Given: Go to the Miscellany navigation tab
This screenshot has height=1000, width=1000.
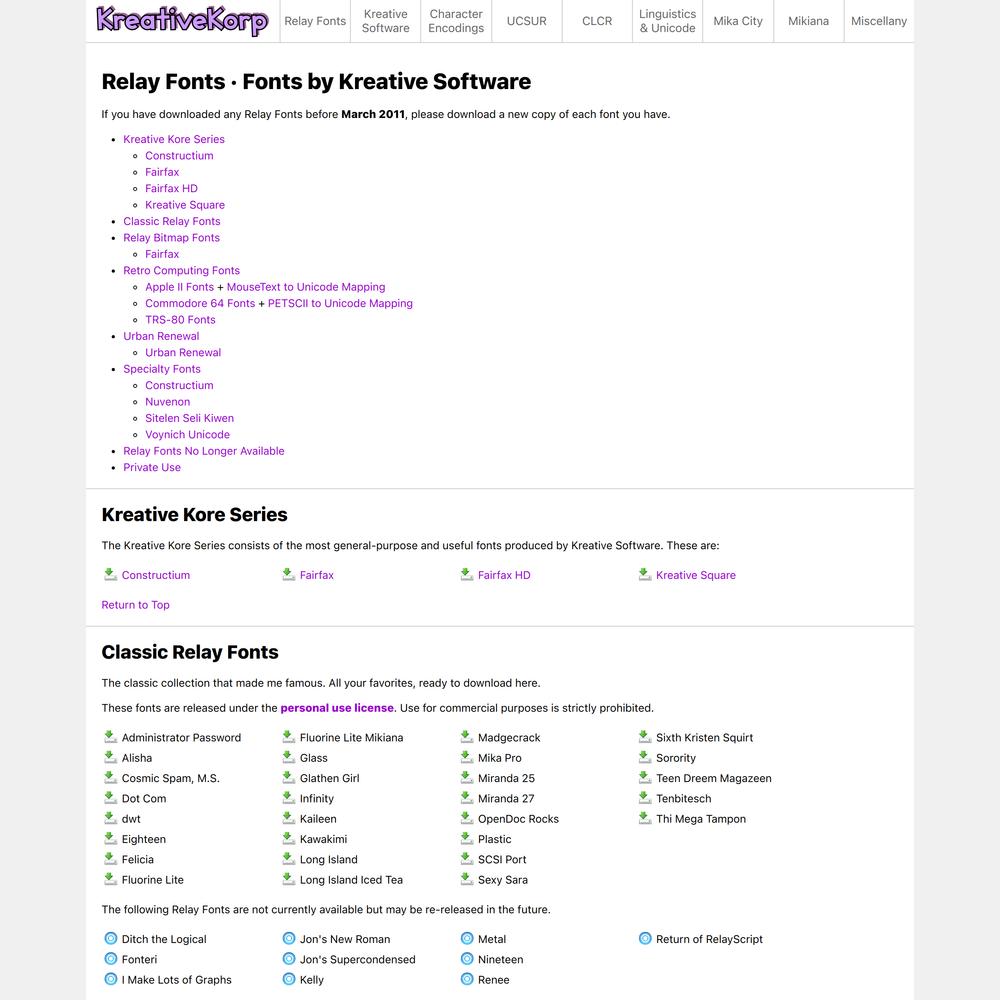Looking at the screenshot, I should pos(879,21).
